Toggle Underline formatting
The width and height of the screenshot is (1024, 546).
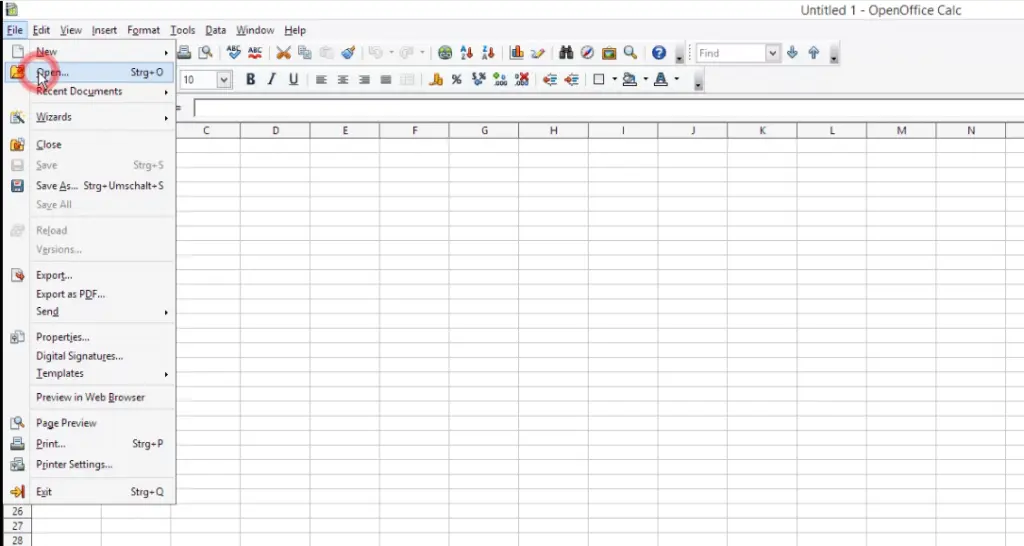coord(293,80)
